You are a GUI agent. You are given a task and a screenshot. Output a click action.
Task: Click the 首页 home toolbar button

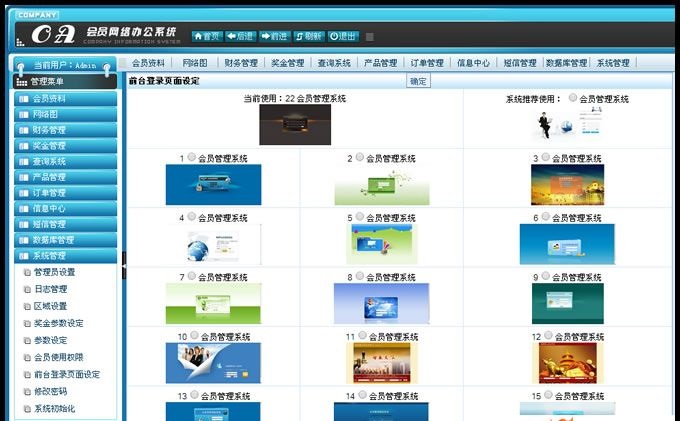coord(207,36)
